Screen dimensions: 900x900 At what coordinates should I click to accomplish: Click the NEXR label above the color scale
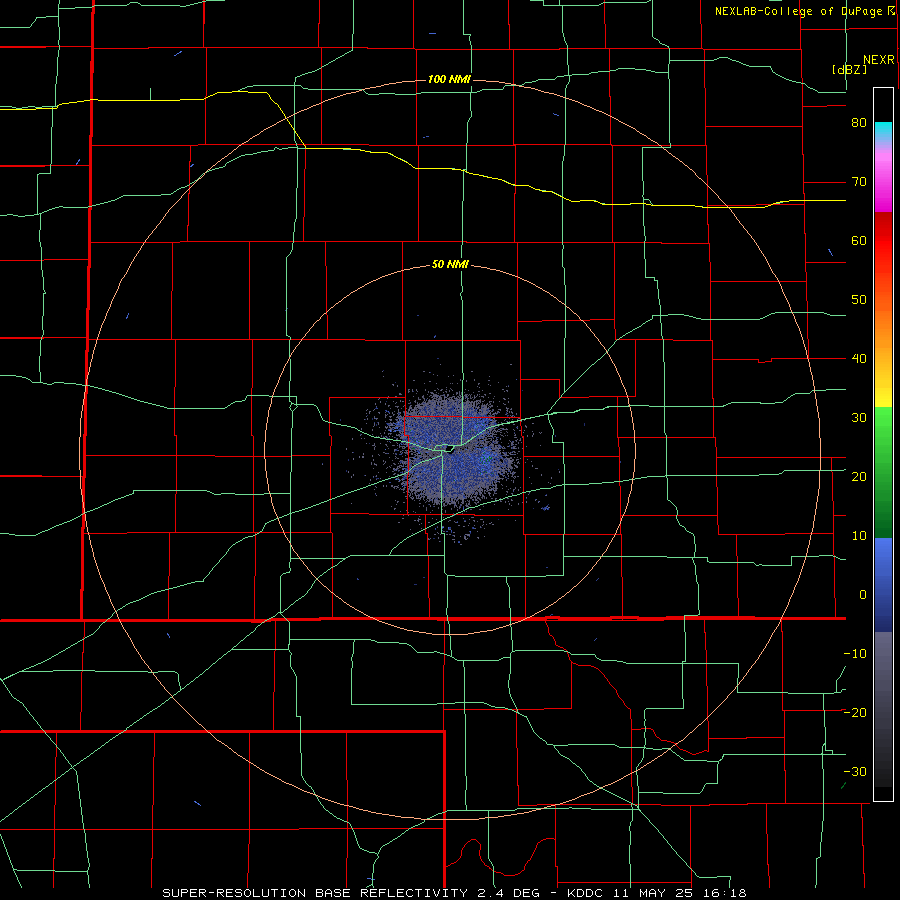coord(879,60)
